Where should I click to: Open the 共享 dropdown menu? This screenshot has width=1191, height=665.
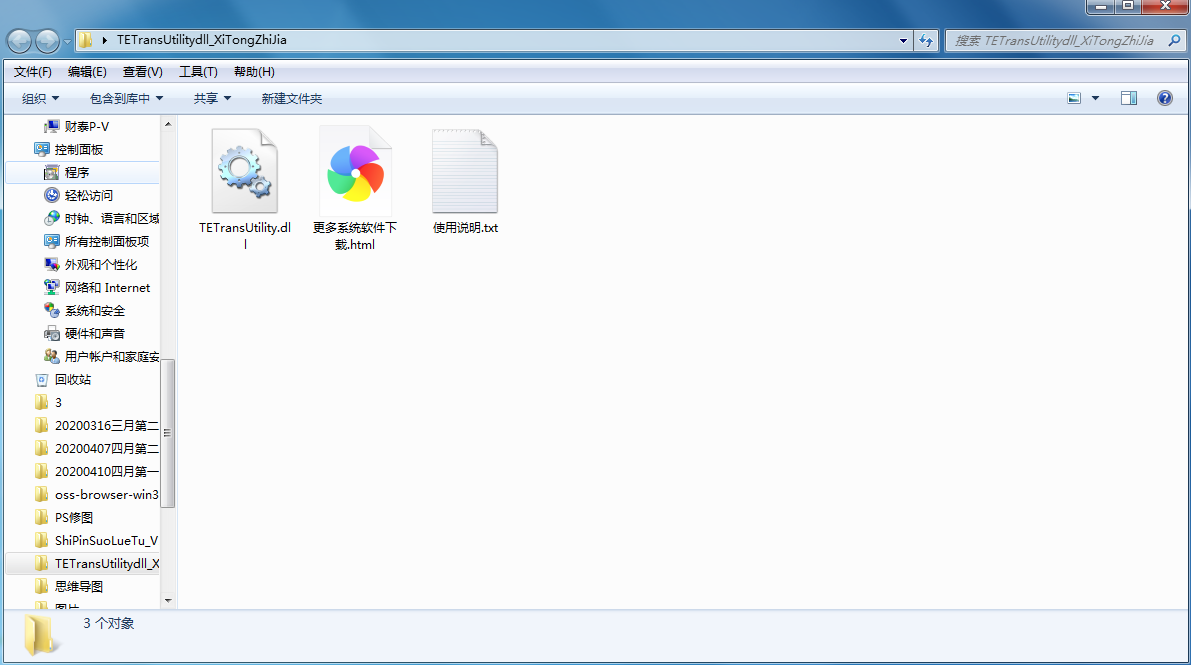(212, 98)
